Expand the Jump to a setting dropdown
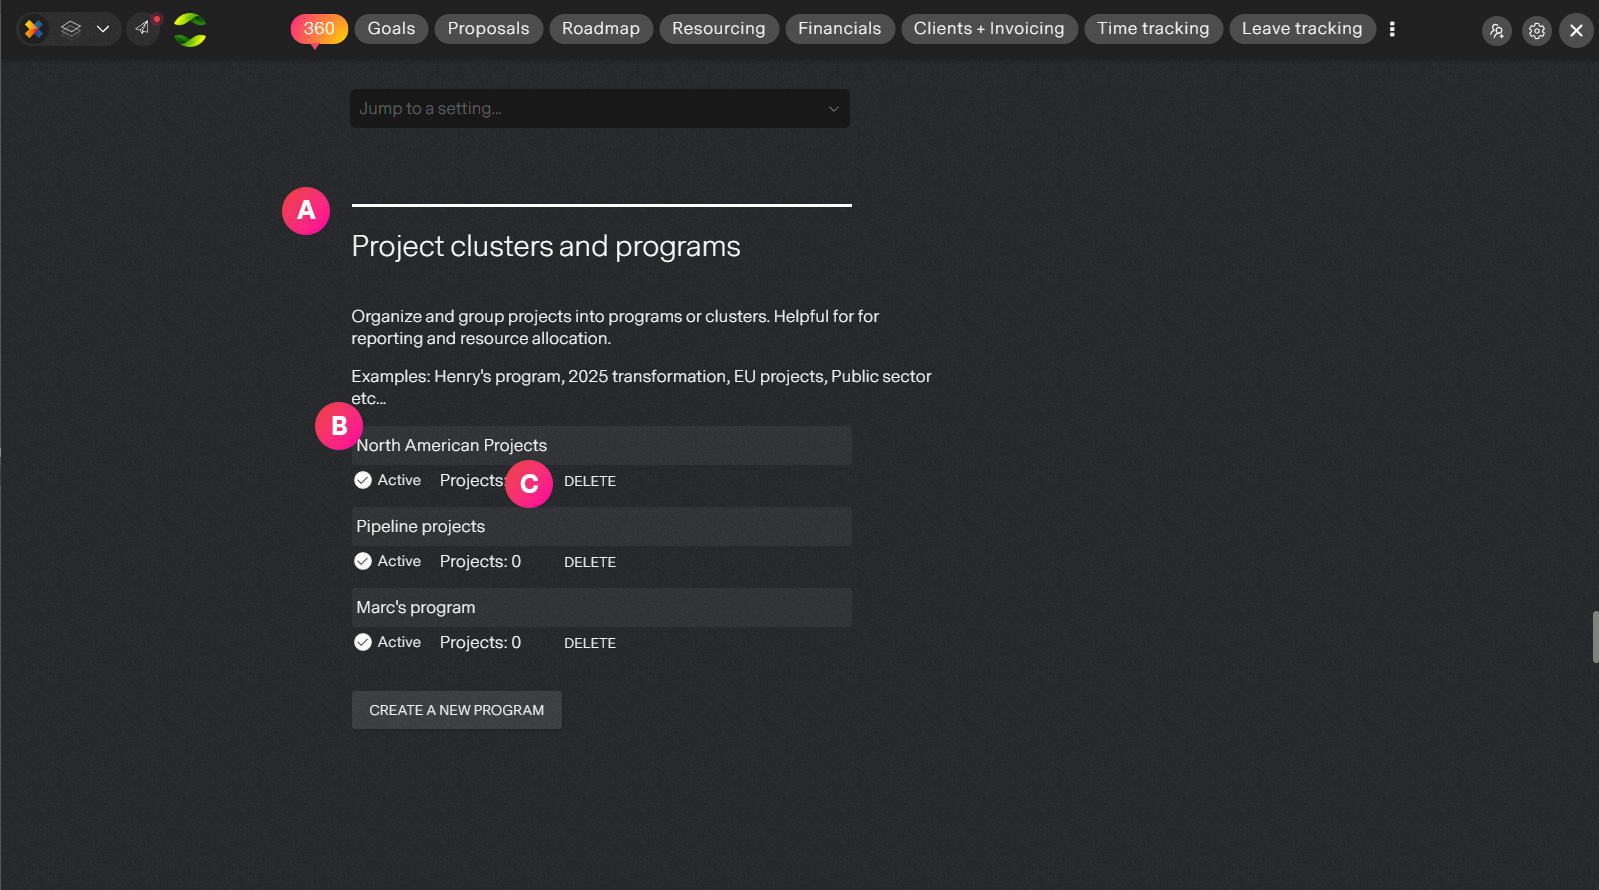This screenshot has width=1599, height=890. (600, 108)
